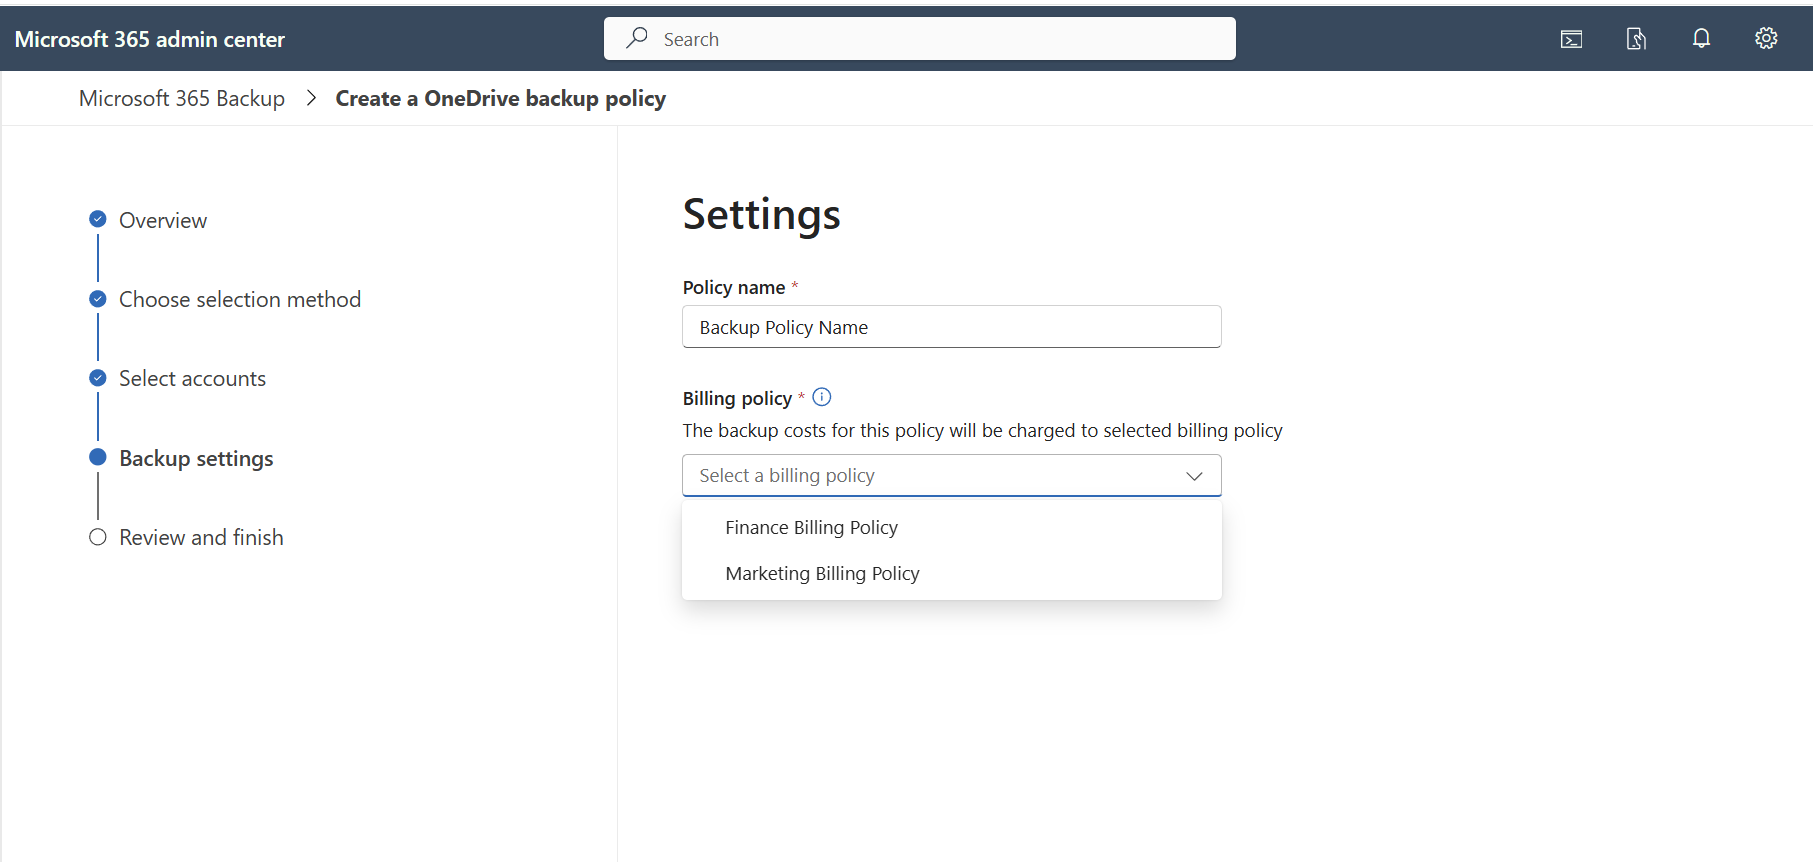Image resolution: width=1813 pixels, height=862 pixels.
Task: Click the Microsoft 365 admin center title
Action: tap(150, 39)
